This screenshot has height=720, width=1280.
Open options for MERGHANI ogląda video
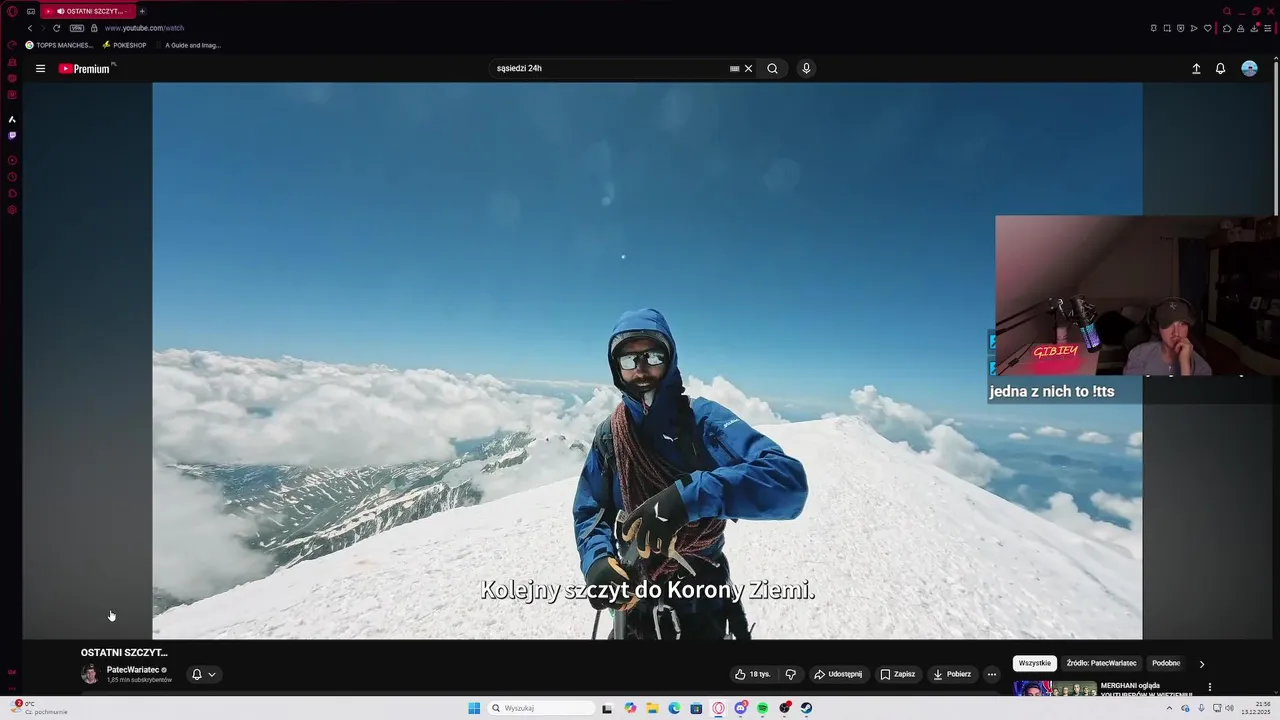tap(1209, 687)
